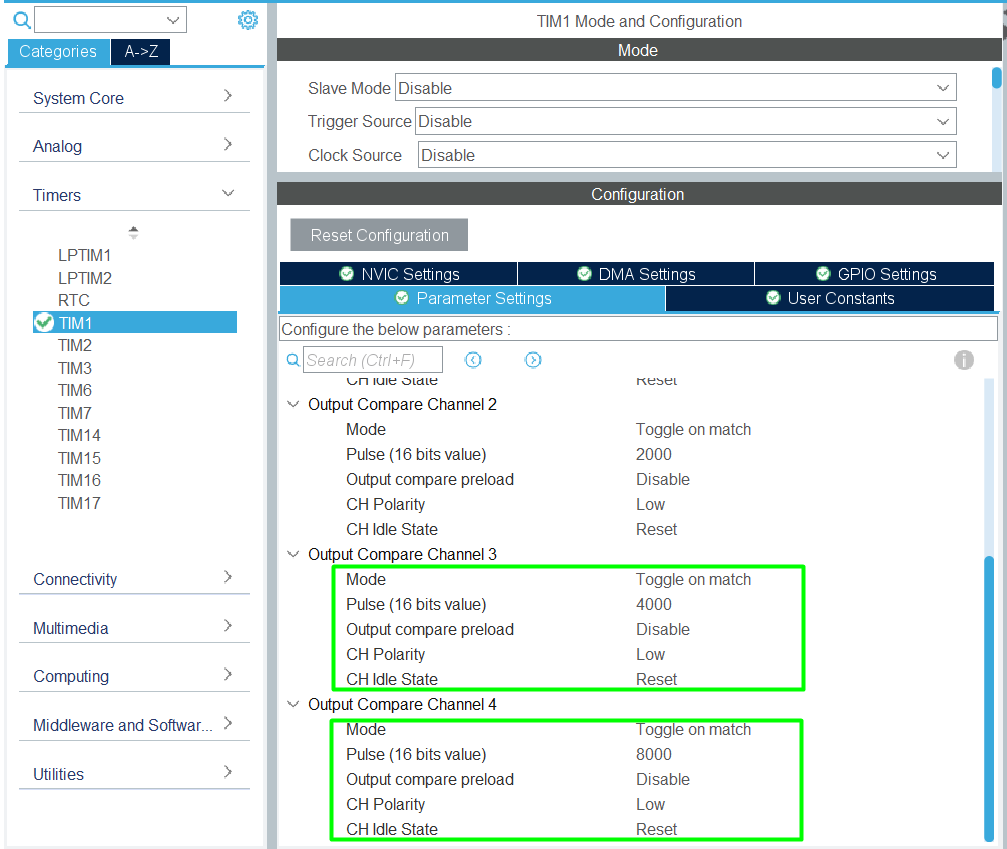Click the parameter search magnifier icon
The width and height of the screenshot is (1007, 849).
[293, 360]
